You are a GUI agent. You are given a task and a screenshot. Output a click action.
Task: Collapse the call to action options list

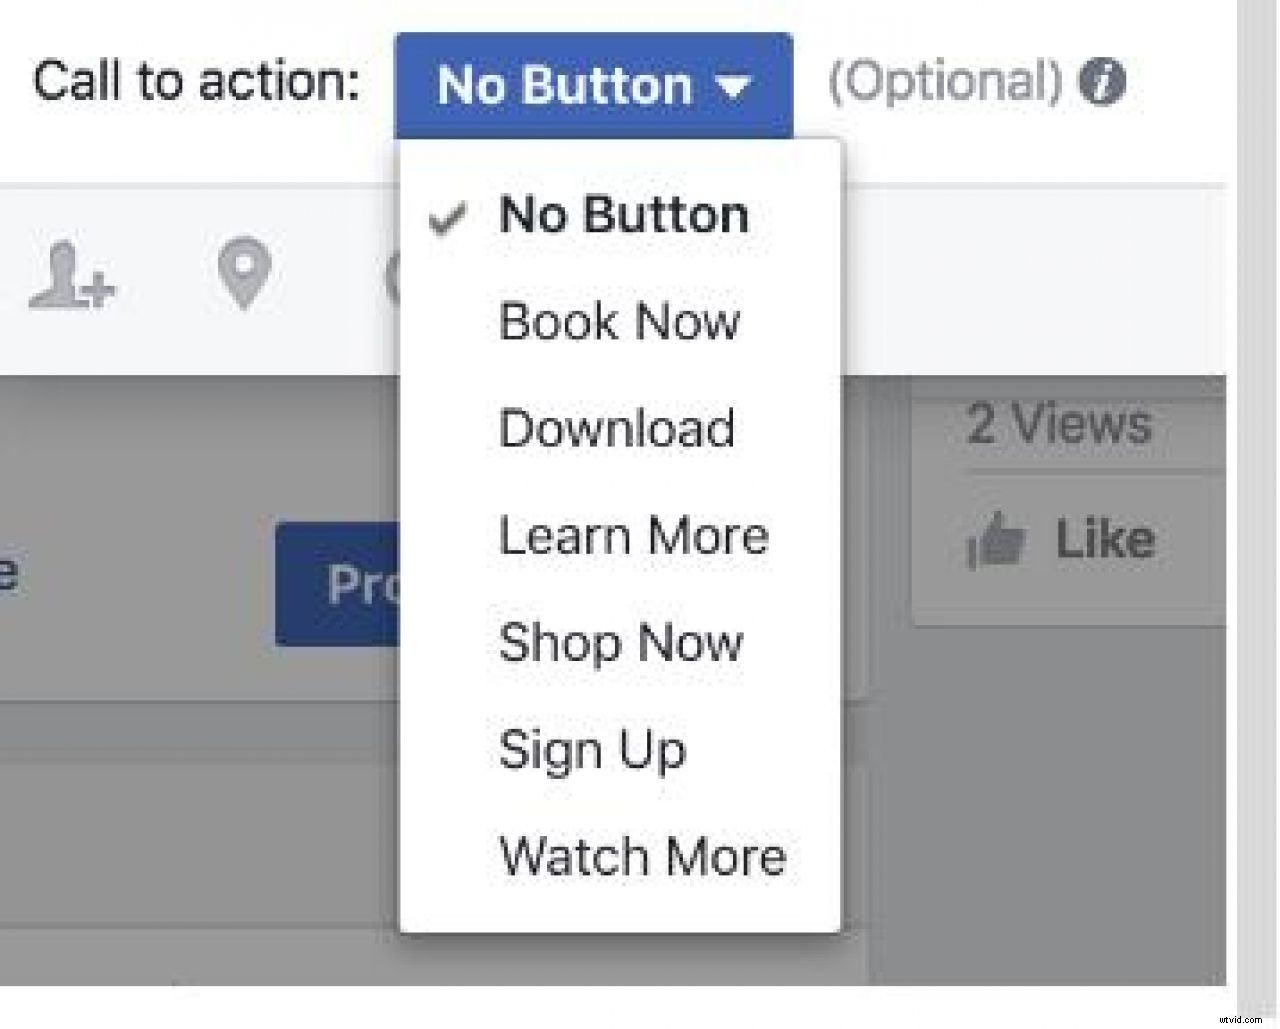pos(594,85)
